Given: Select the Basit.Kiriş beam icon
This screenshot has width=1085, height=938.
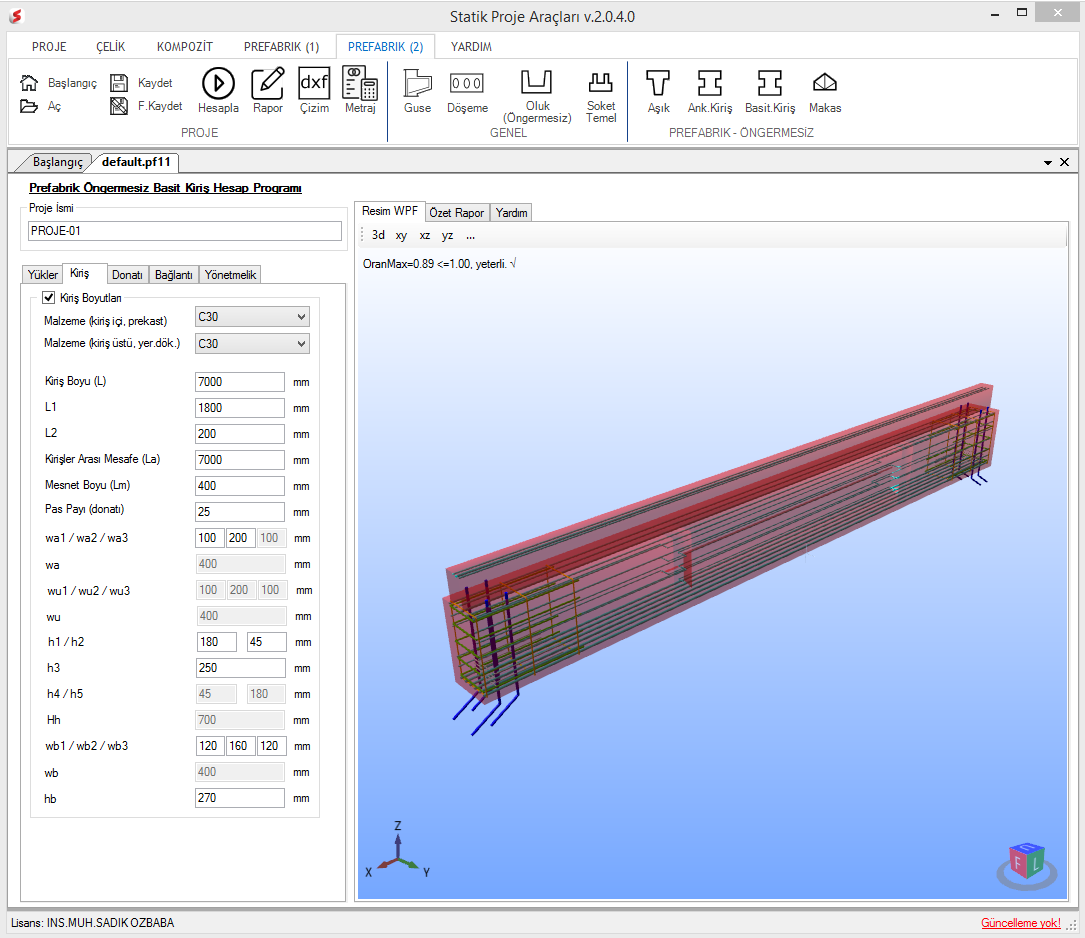Looking at the screenshot, I should [x=769, y=83].
